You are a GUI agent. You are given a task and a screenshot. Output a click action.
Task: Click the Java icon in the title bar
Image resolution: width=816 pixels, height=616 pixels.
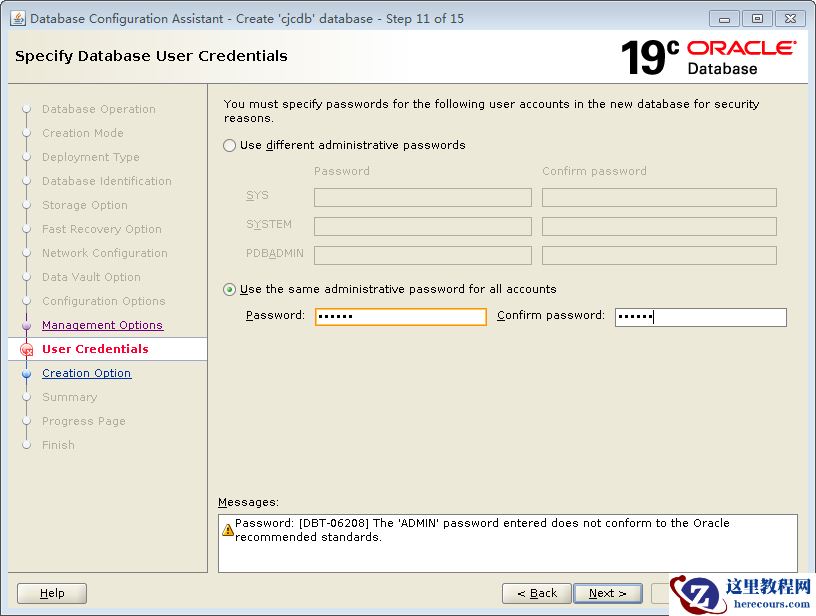click(x=18, y=18)
